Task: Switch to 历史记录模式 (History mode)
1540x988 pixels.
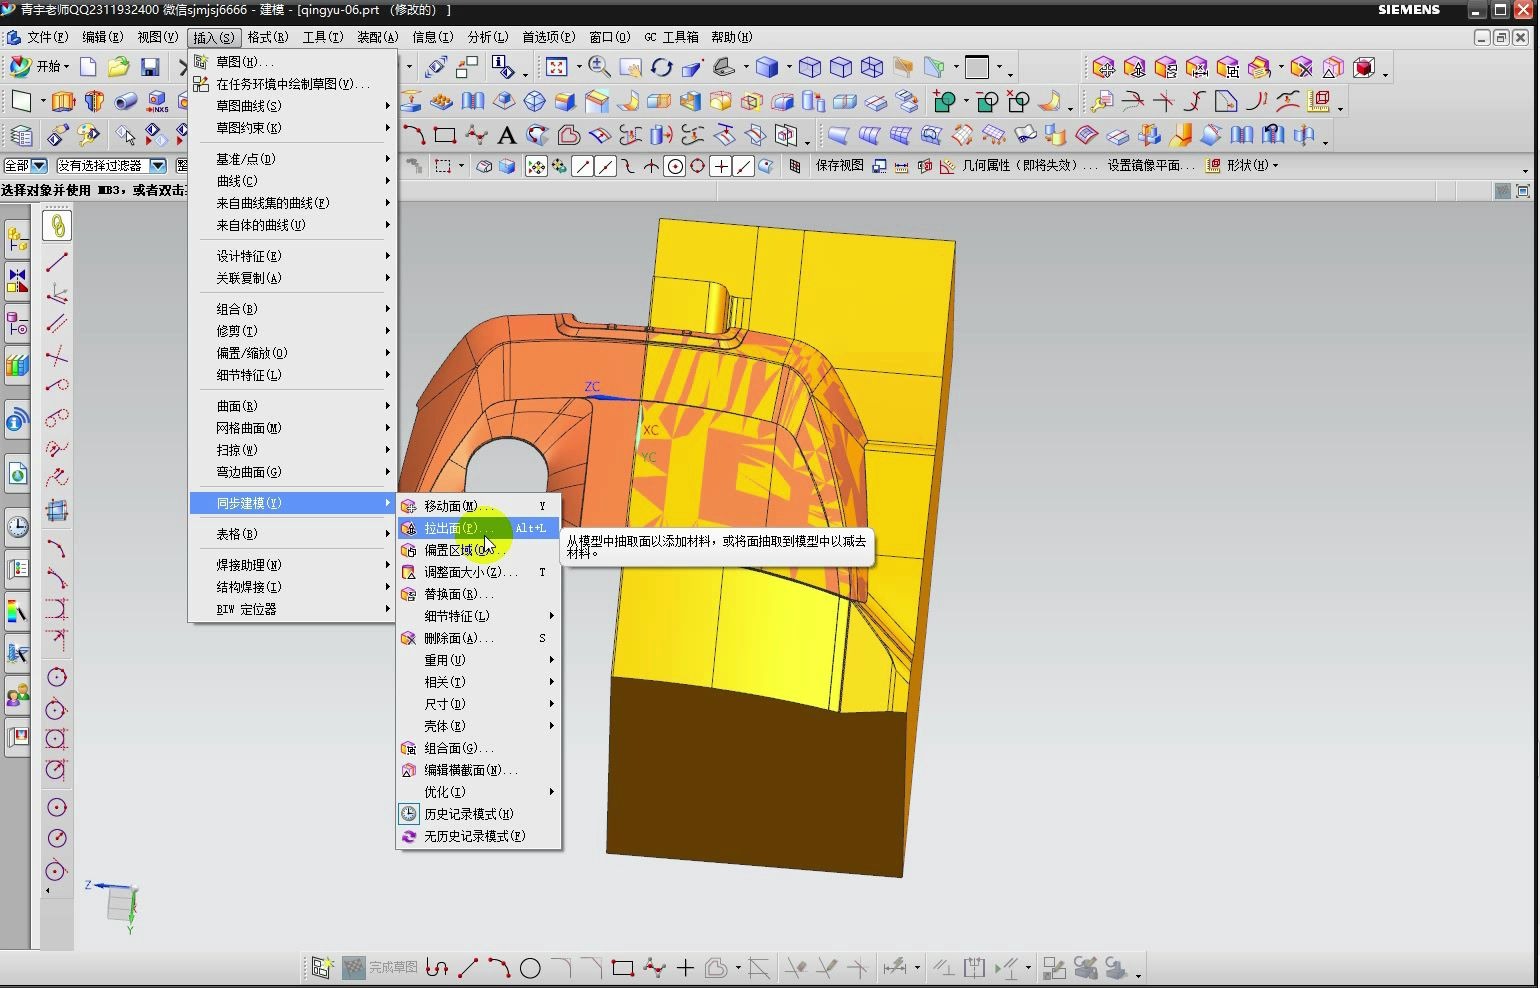Action: (x=468, y=814)
